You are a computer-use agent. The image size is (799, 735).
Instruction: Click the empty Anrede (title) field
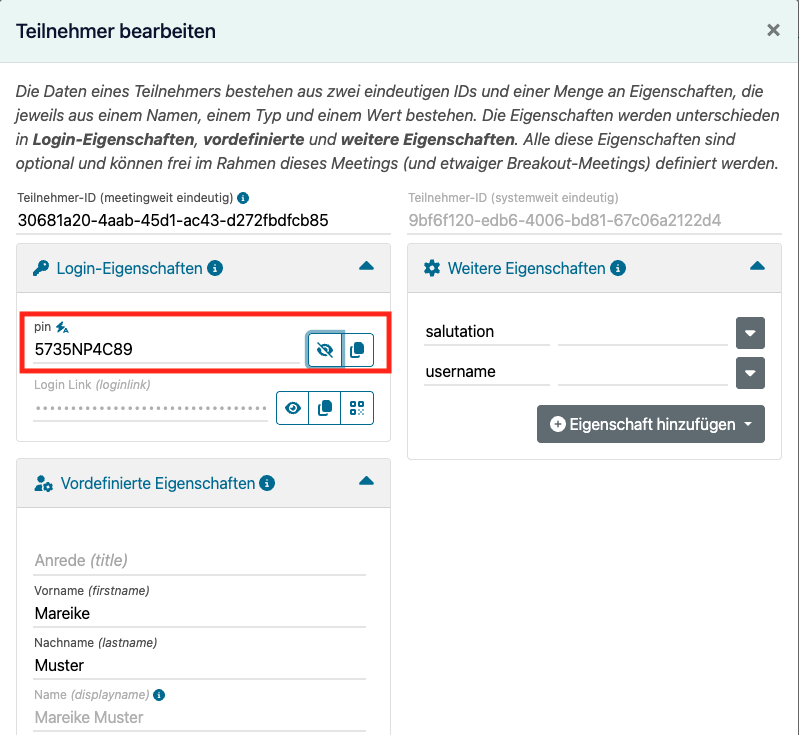tap(200, 560)
